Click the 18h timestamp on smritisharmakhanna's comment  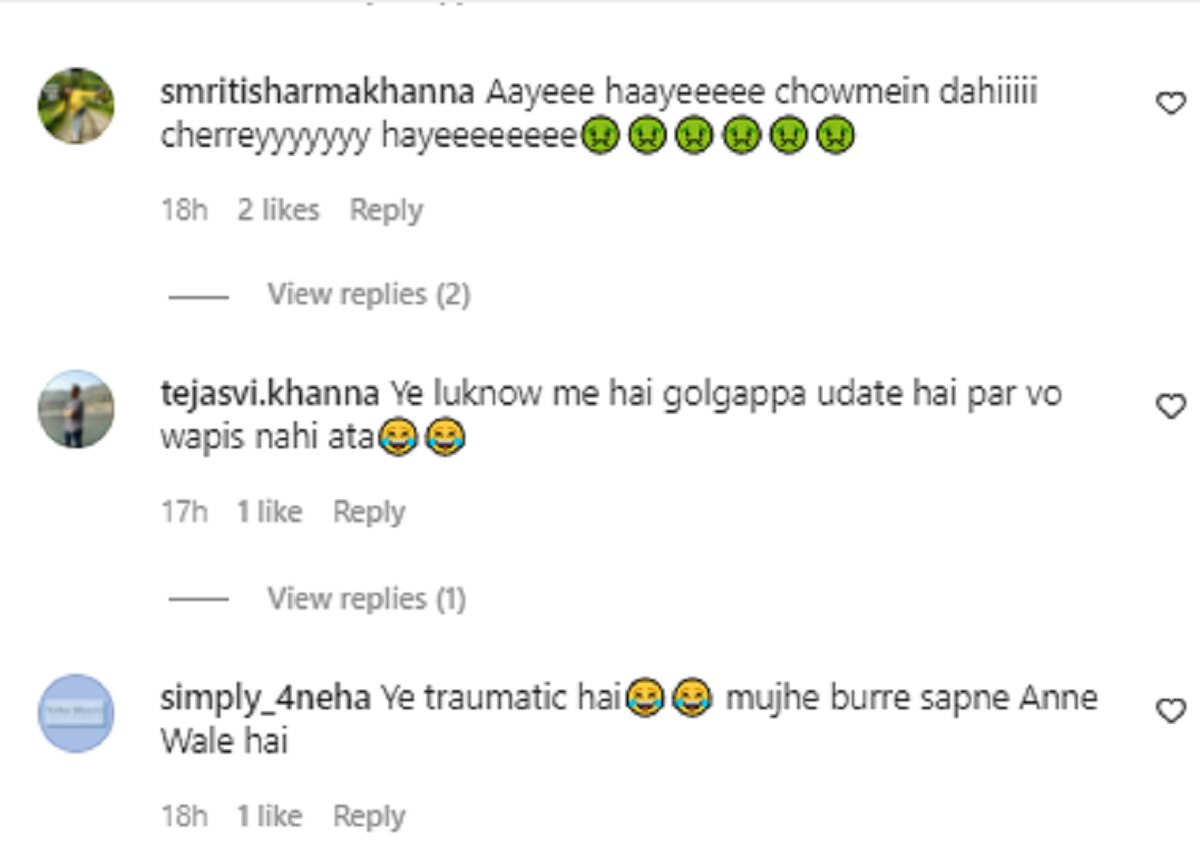pyautogui.click(x=184, y=210)
